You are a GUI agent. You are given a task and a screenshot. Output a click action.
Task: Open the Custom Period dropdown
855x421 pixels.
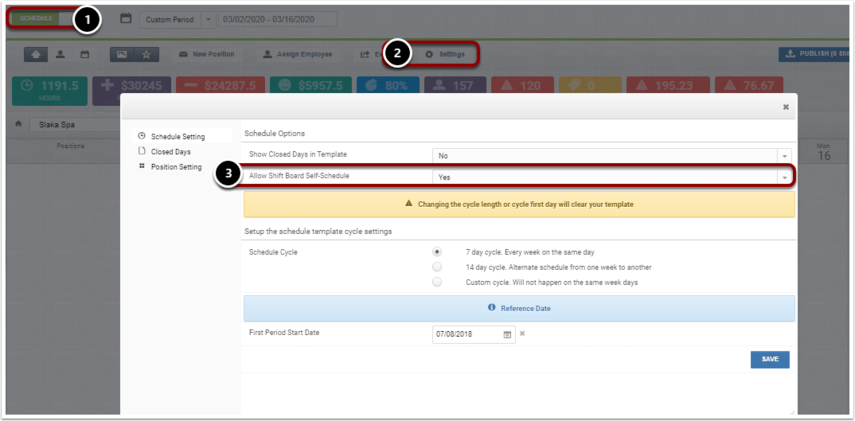[178, 20]
